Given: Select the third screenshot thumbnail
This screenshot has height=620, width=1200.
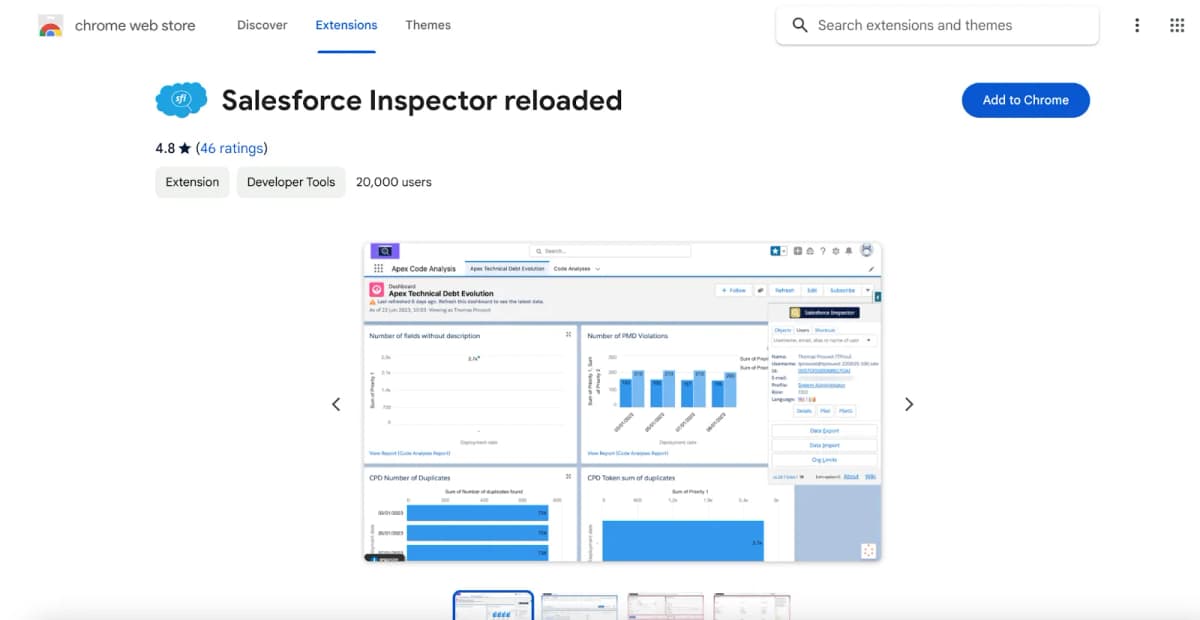Looking at the screenshot, I should coord(666,606).
